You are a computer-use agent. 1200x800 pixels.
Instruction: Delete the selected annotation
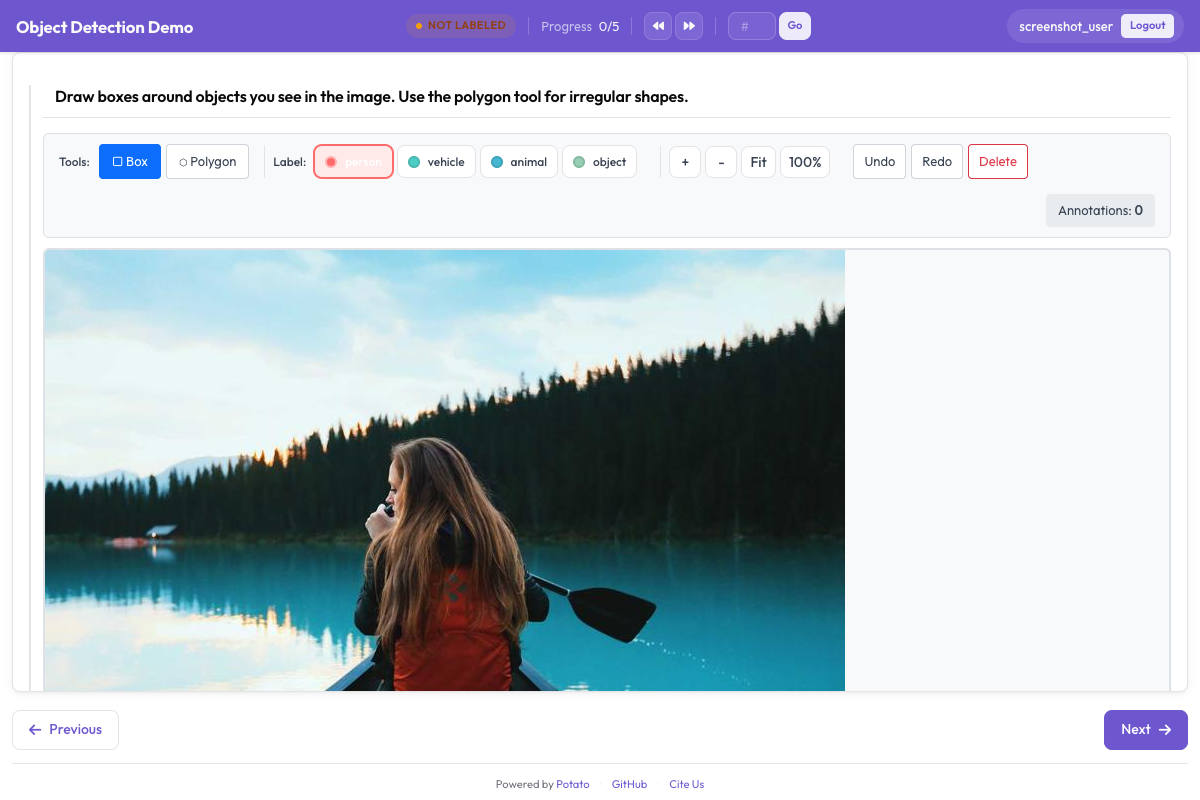coord(998,162)
